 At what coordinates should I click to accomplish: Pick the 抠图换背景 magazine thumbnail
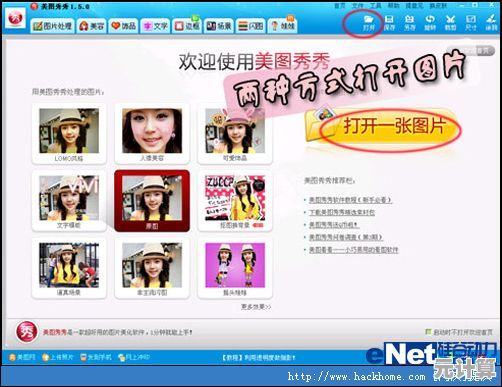coord(235,201)
